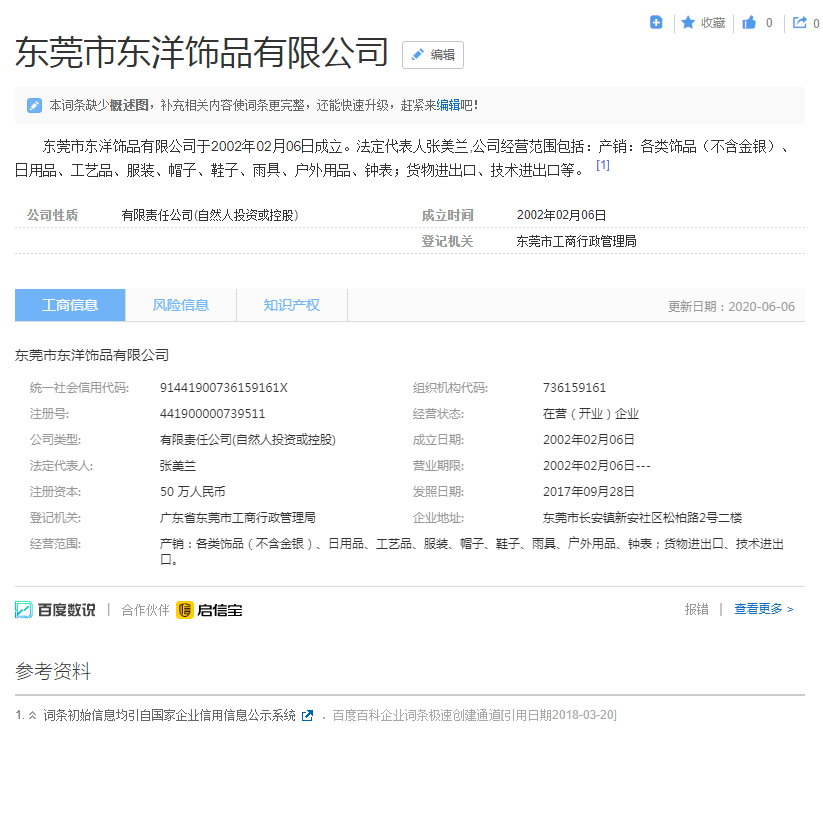Open the 知识产权 tab

pos(292,305)
